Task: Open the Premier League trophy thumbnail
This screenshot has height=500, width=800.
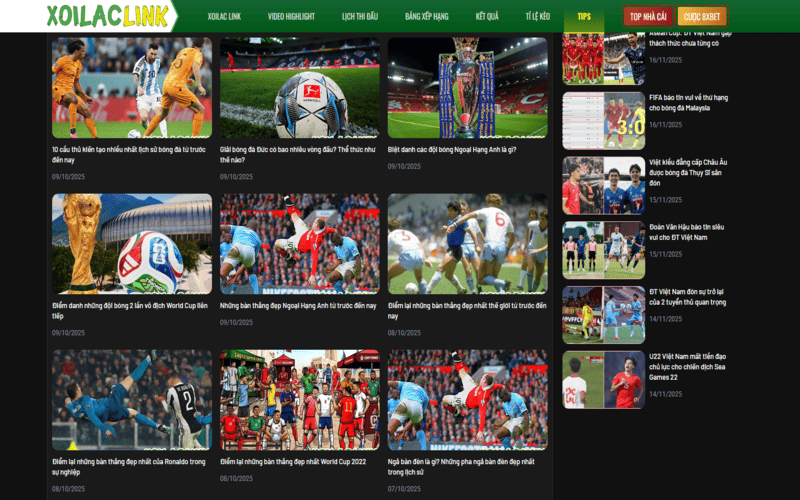Action: 467,88
